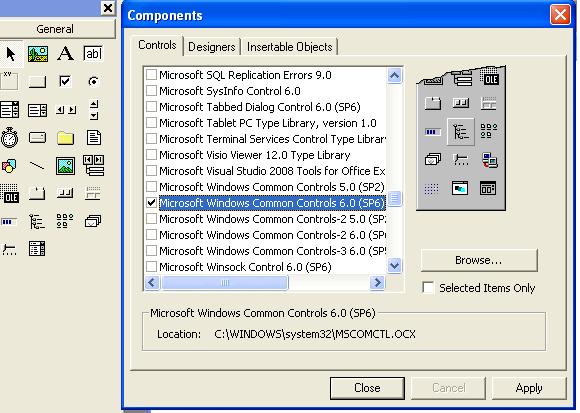The height and width of the screenshot is (413, 580).
Task: Select the ListBox control tool
Action: click(38, 110)
